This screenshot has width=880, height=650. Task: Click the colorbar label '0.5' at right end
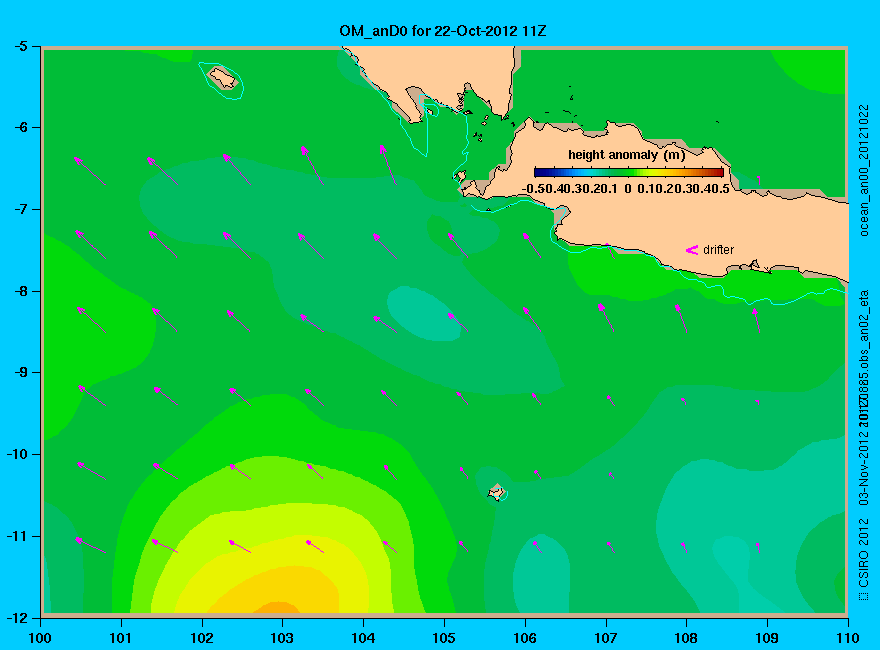[x=720, y=189]
